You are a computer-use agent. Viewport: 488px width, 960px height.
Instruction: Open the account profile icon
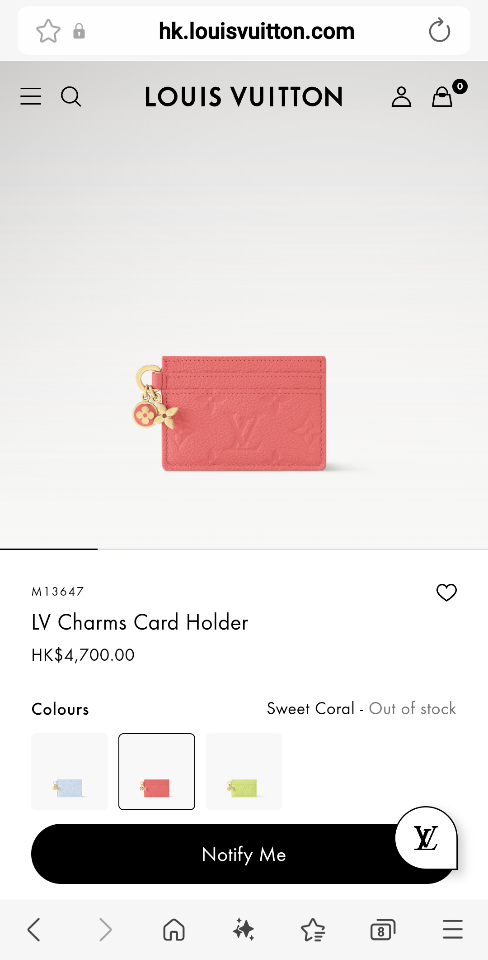(401, 97)
